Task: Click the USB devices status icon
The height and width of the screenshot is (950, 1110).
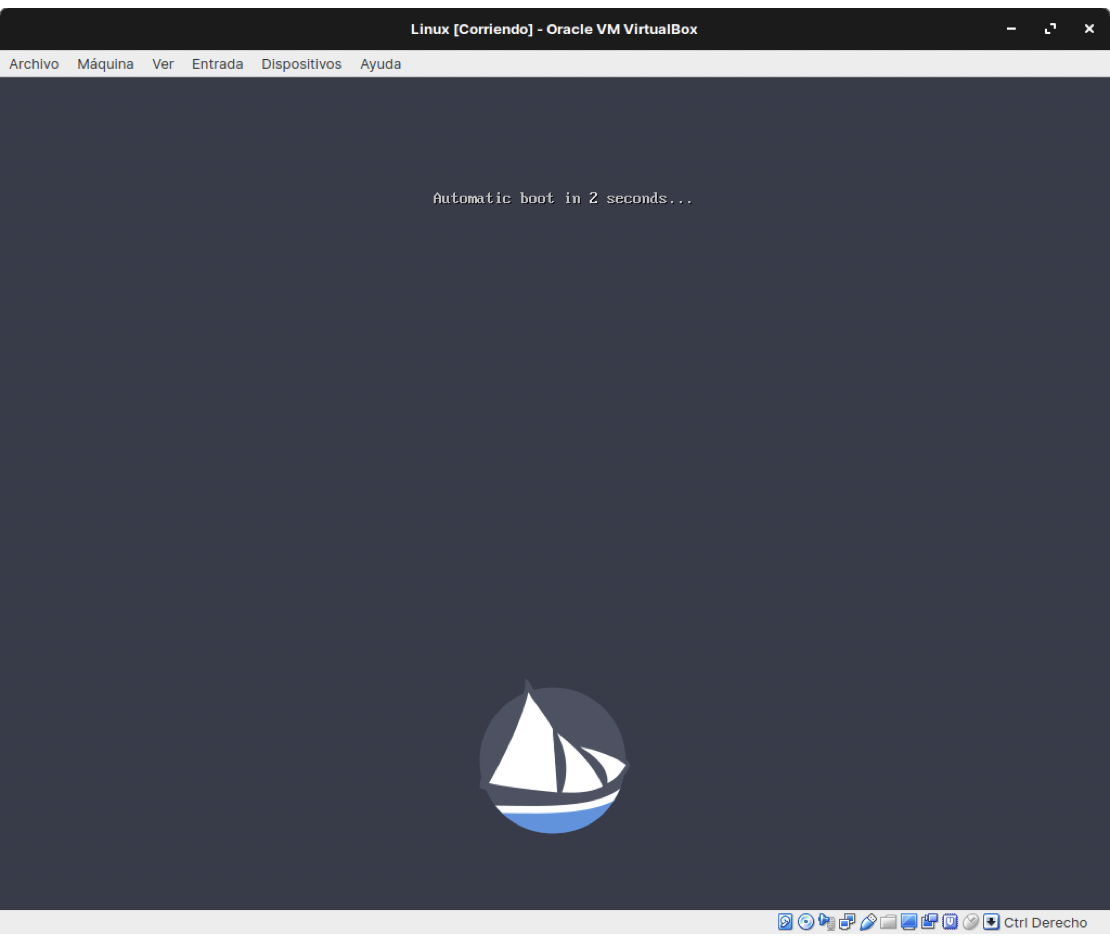Action: point(868,922)
